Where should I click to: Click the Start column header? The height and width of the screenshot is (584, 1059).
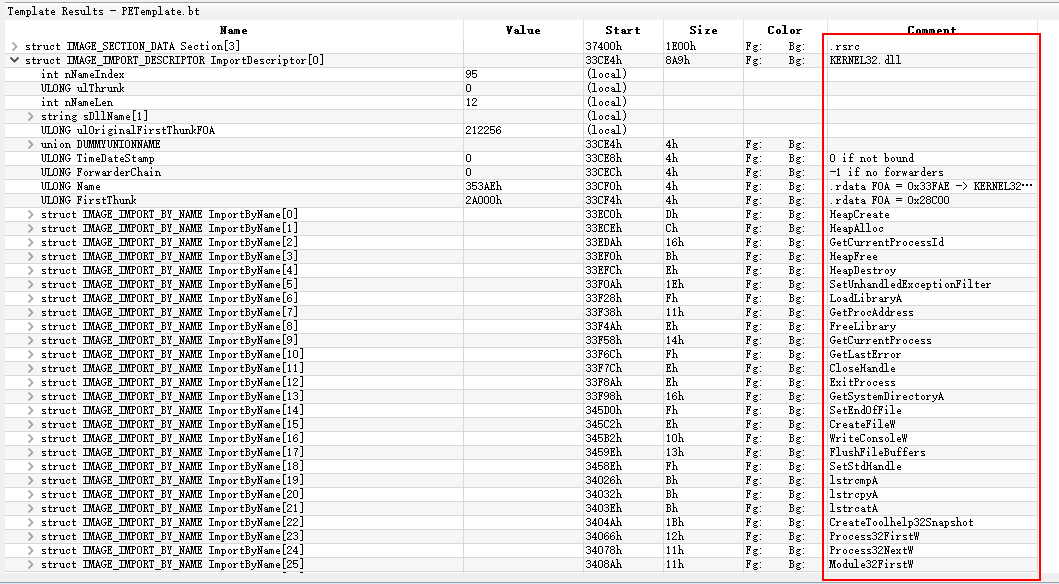(x=623, y=31)
